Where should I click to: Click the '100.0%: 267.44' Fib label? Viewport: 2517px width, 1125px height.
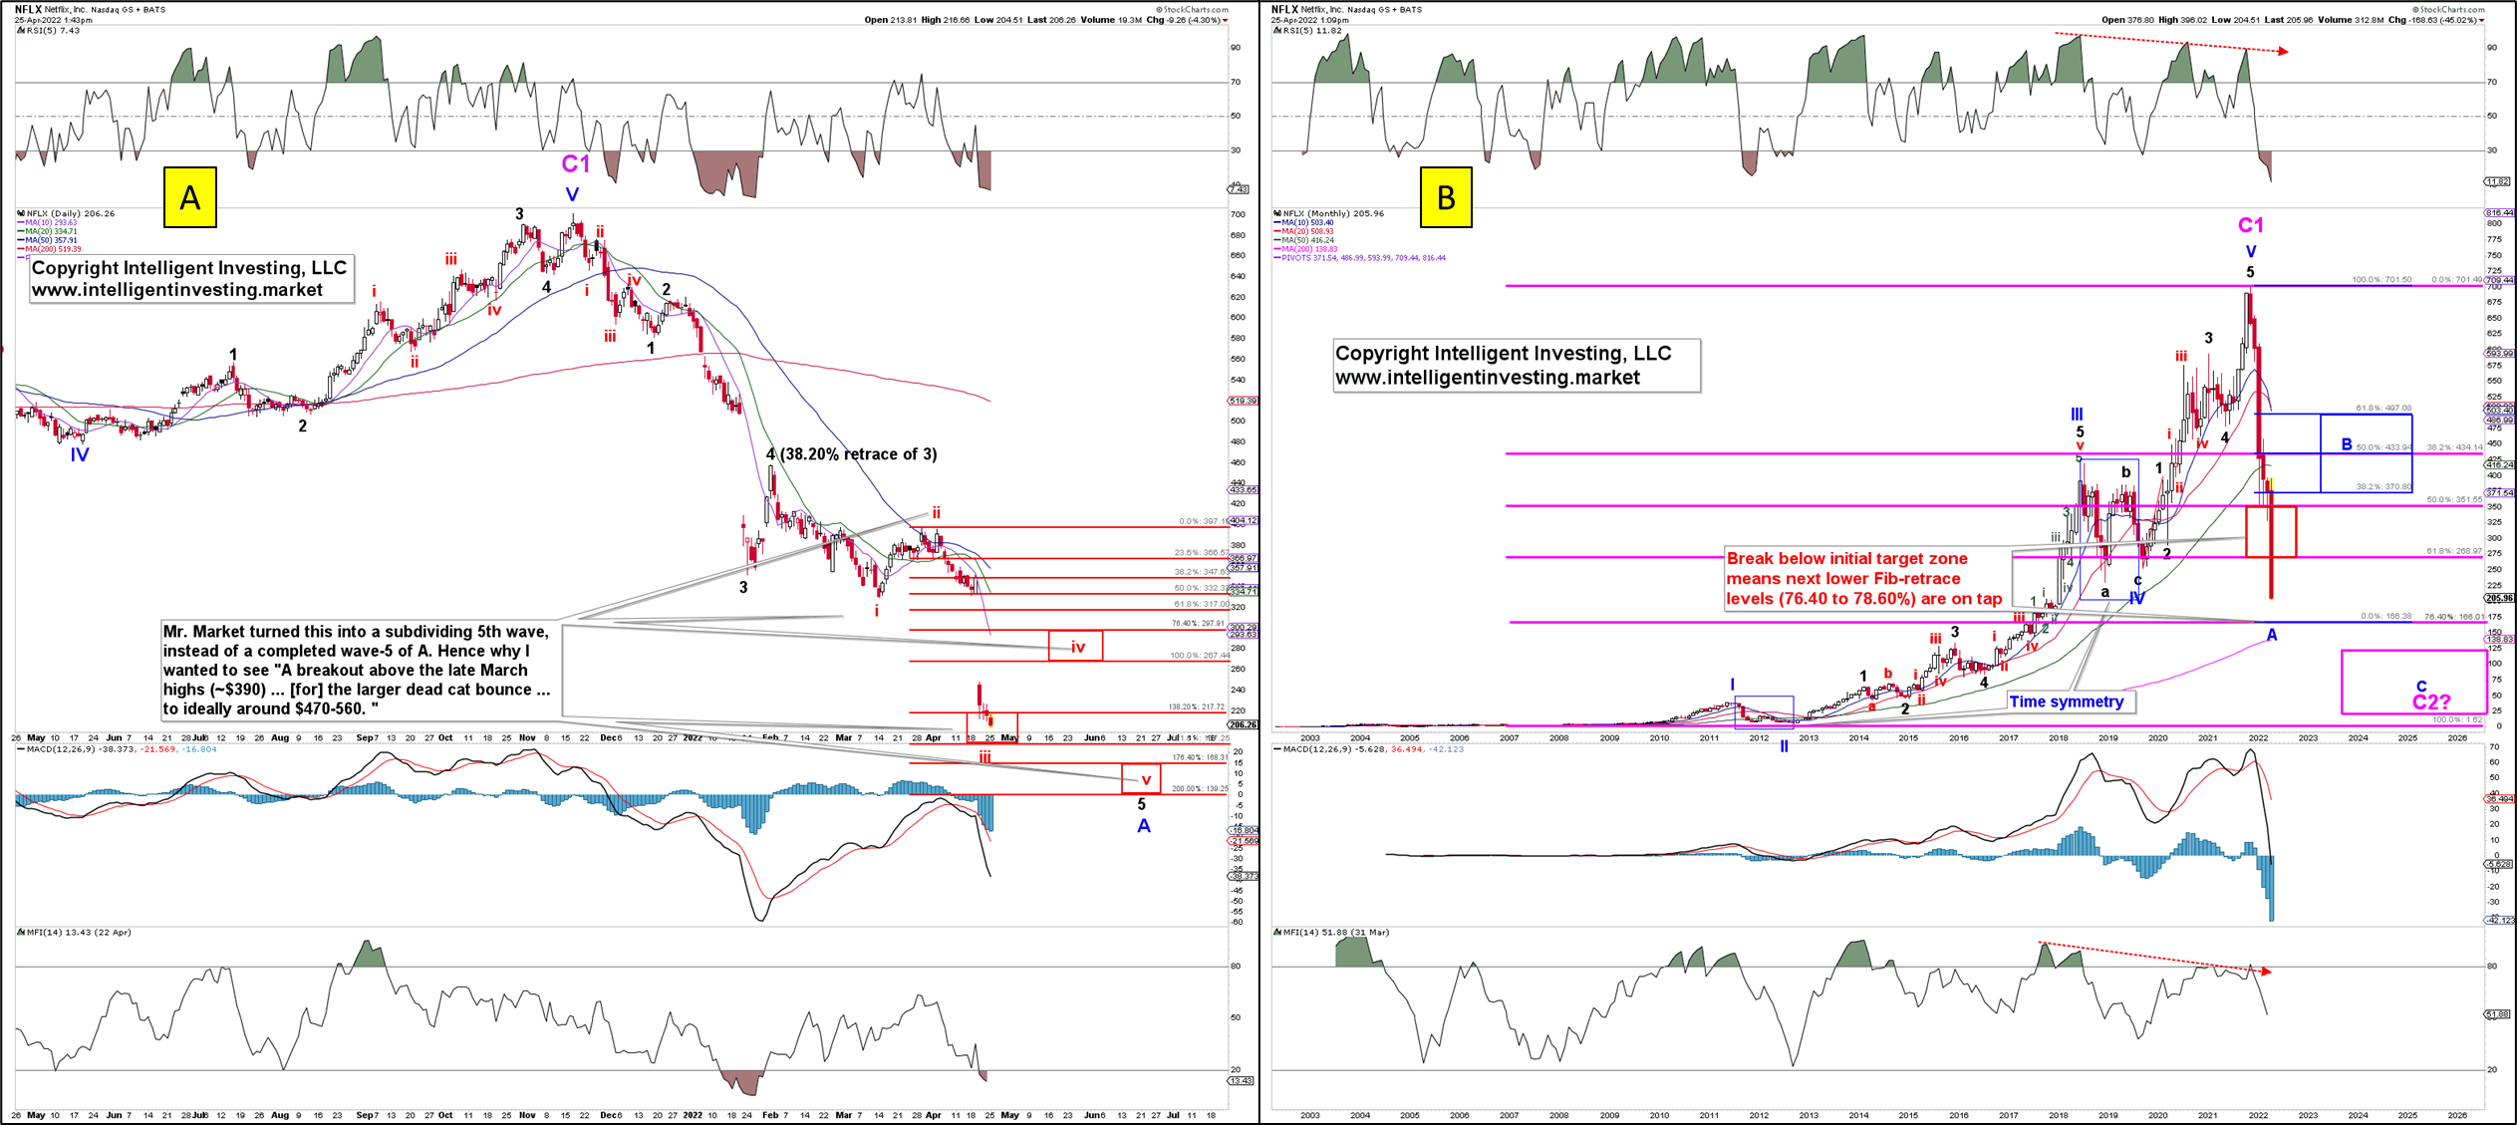tap(1200, 655)
